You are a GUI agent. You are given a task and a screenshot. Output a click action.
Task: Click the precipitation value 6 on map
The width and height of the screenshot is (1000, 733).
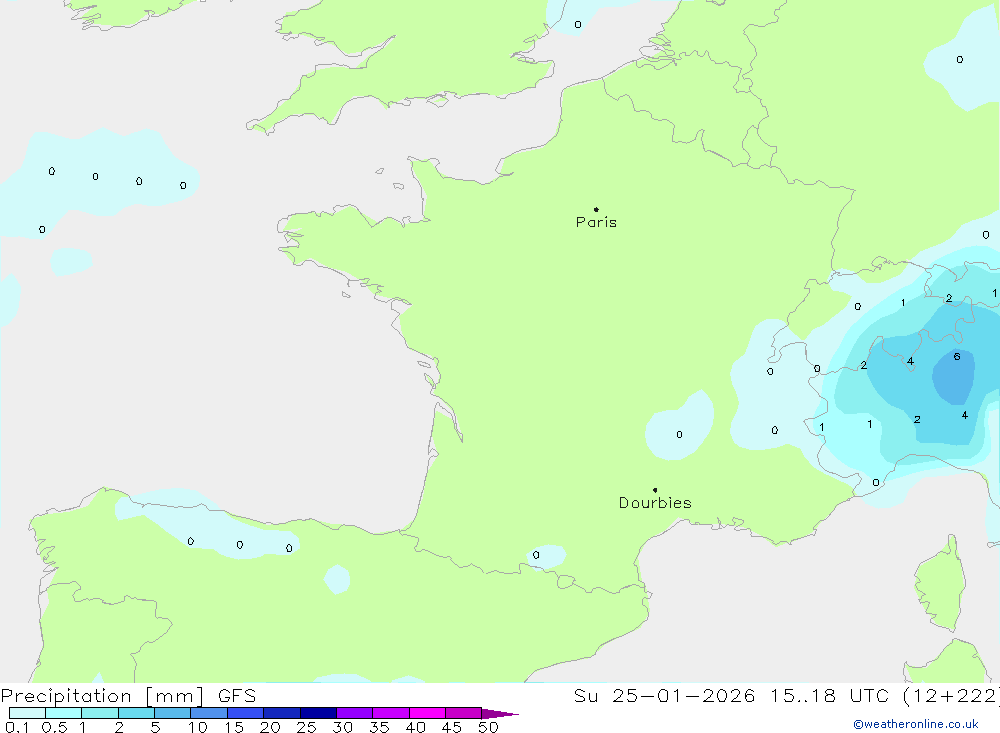pyautogui.click(x=957, y=357)
